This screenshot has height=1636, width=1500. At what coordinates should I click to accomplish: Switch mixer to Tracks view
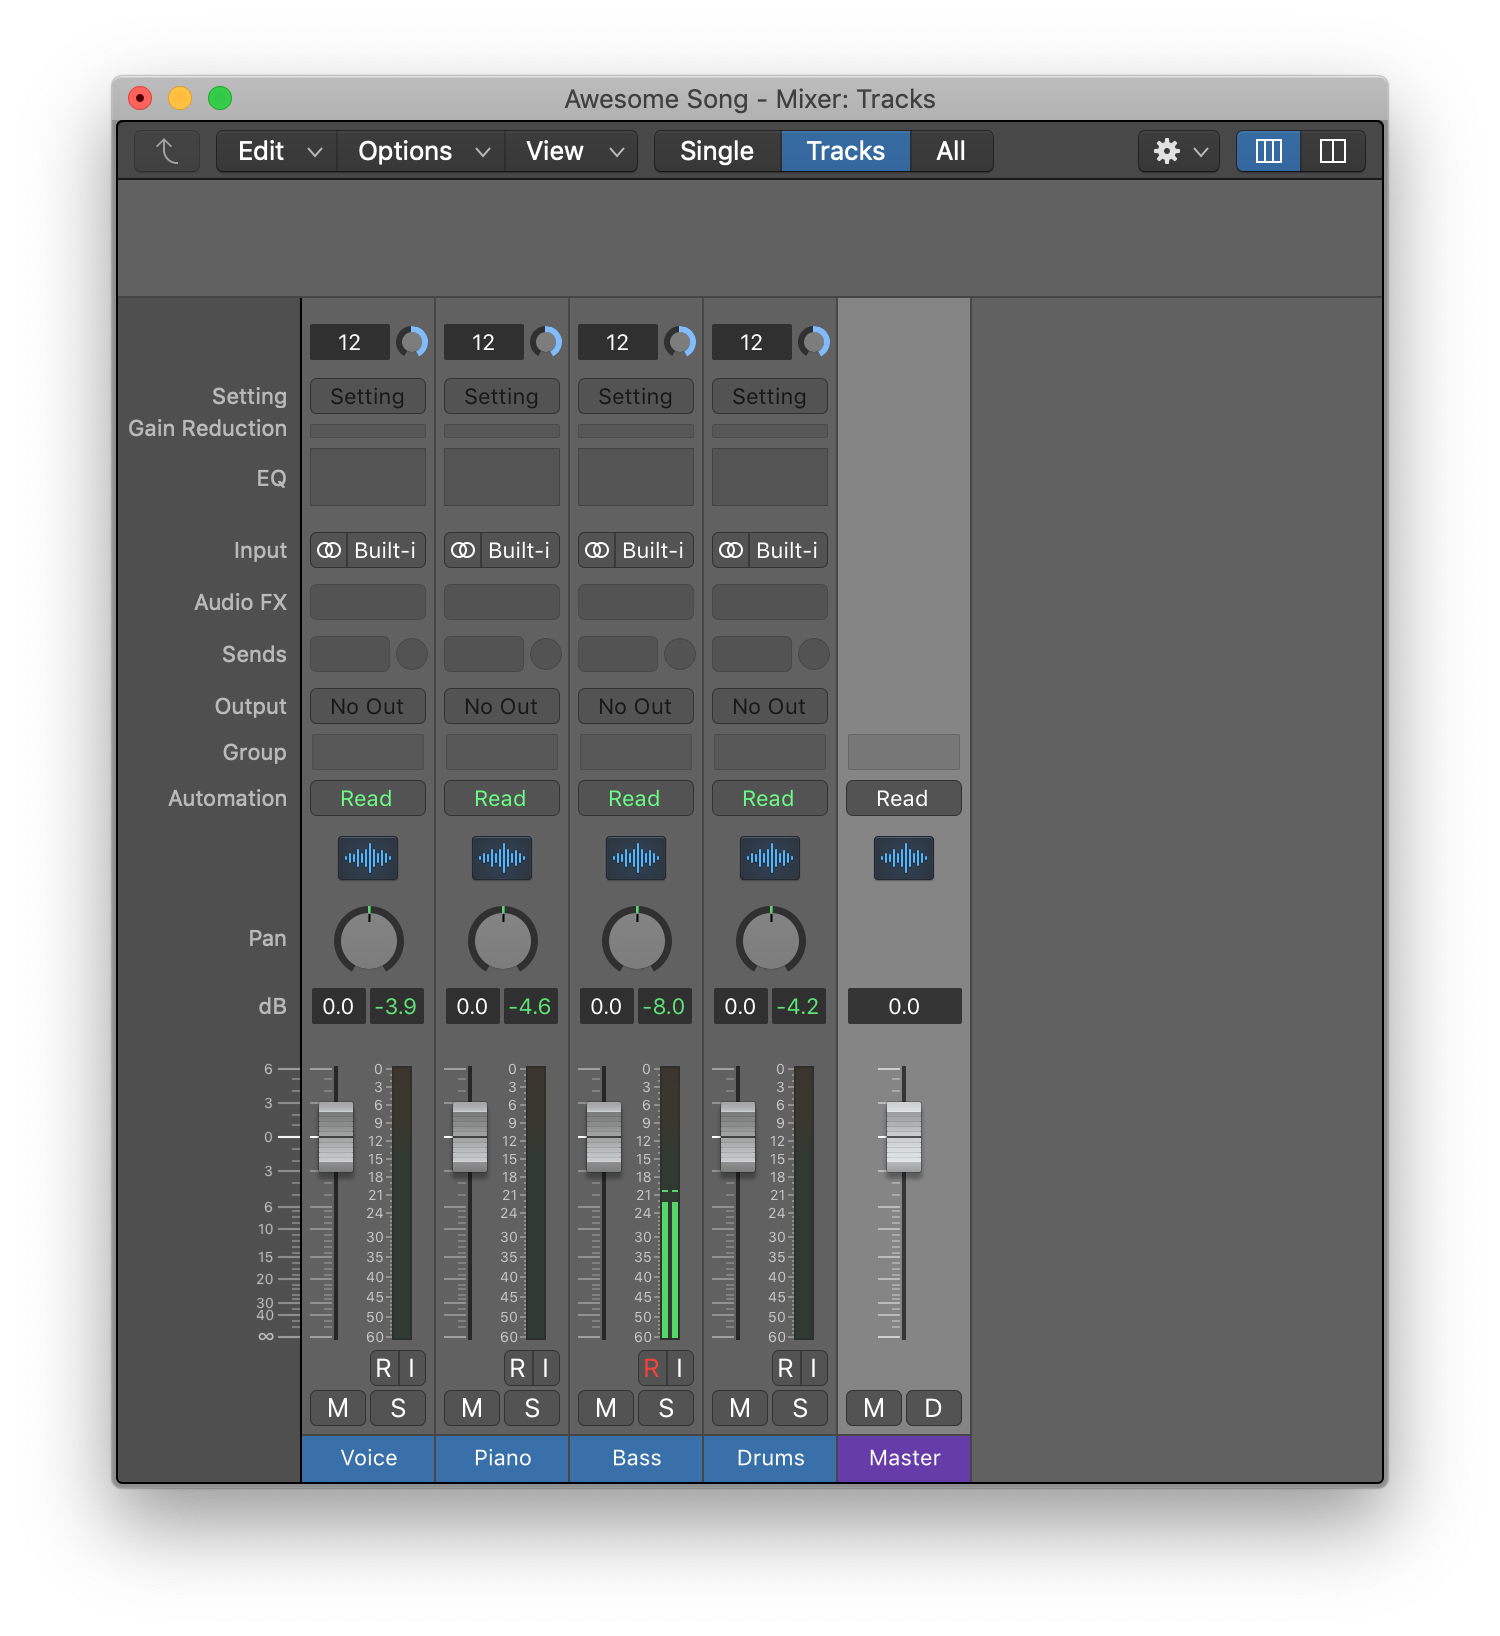click(846, 151)
